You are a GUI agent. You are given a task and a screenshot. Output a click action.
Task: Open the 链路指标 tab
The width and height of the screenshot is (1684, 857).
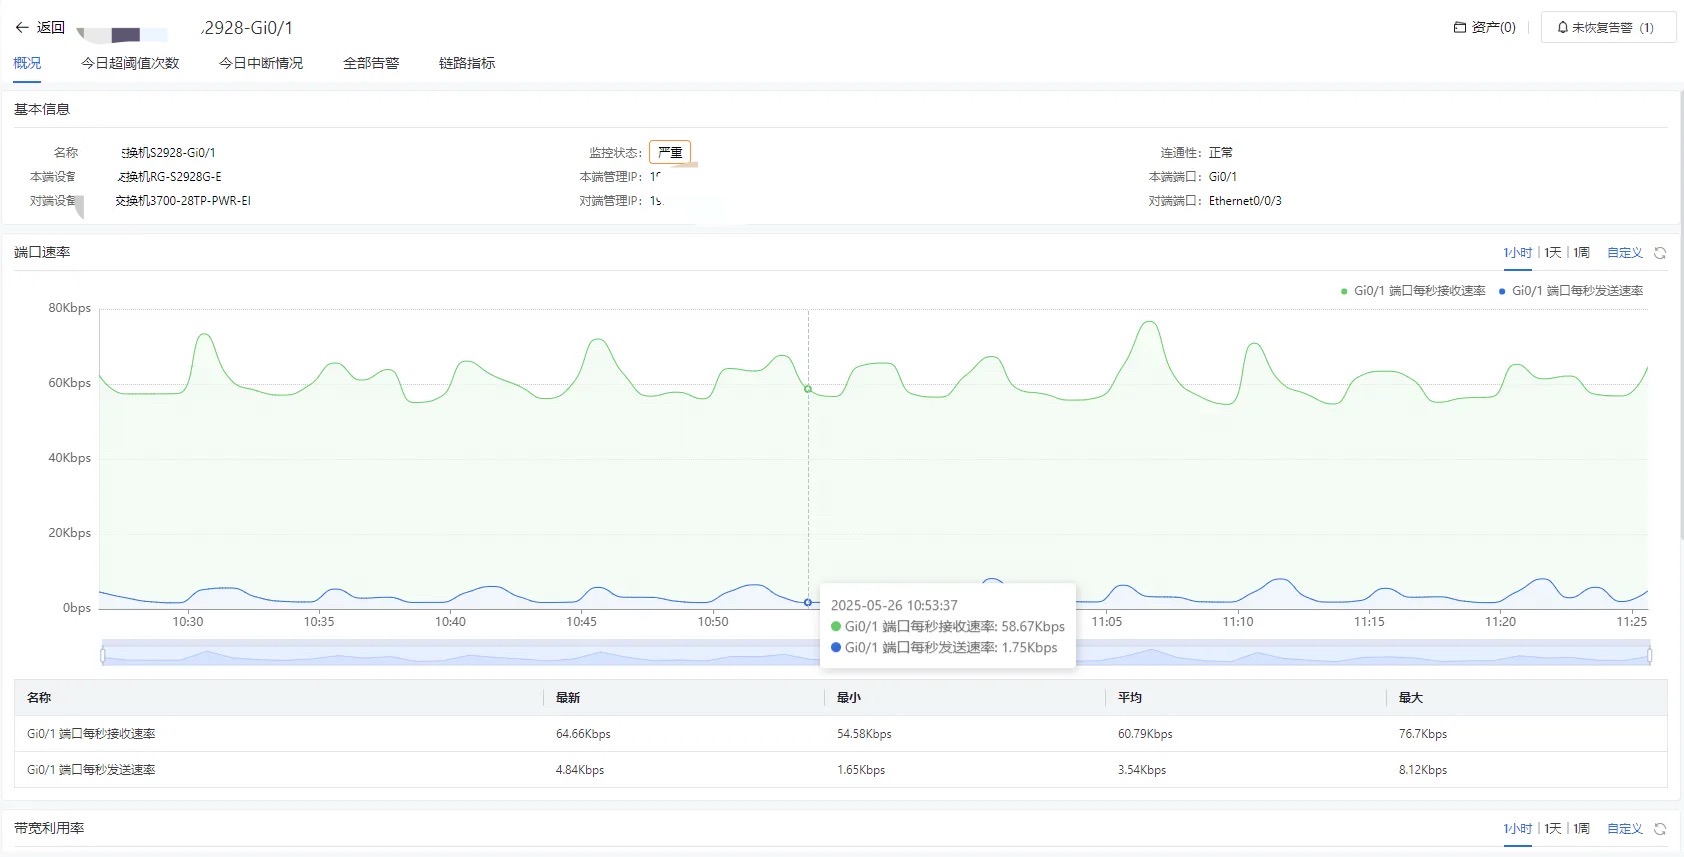point(467,63)
